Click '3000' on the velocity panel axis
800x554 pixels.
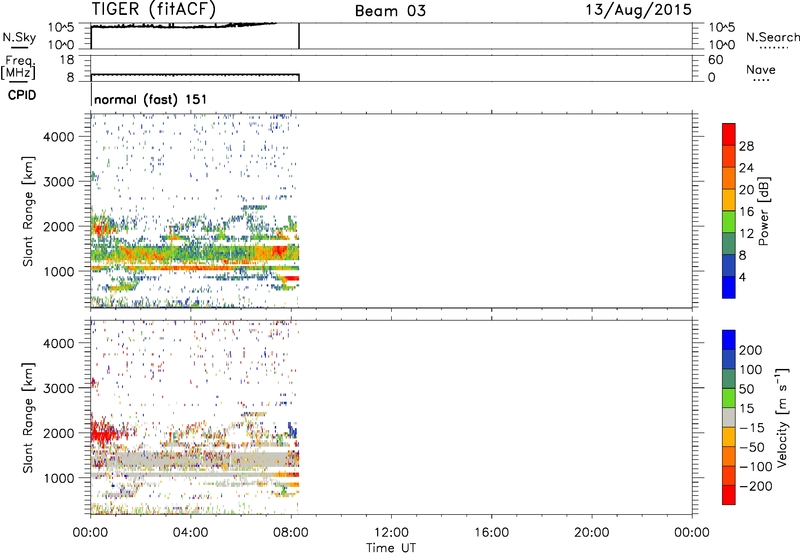58,388
